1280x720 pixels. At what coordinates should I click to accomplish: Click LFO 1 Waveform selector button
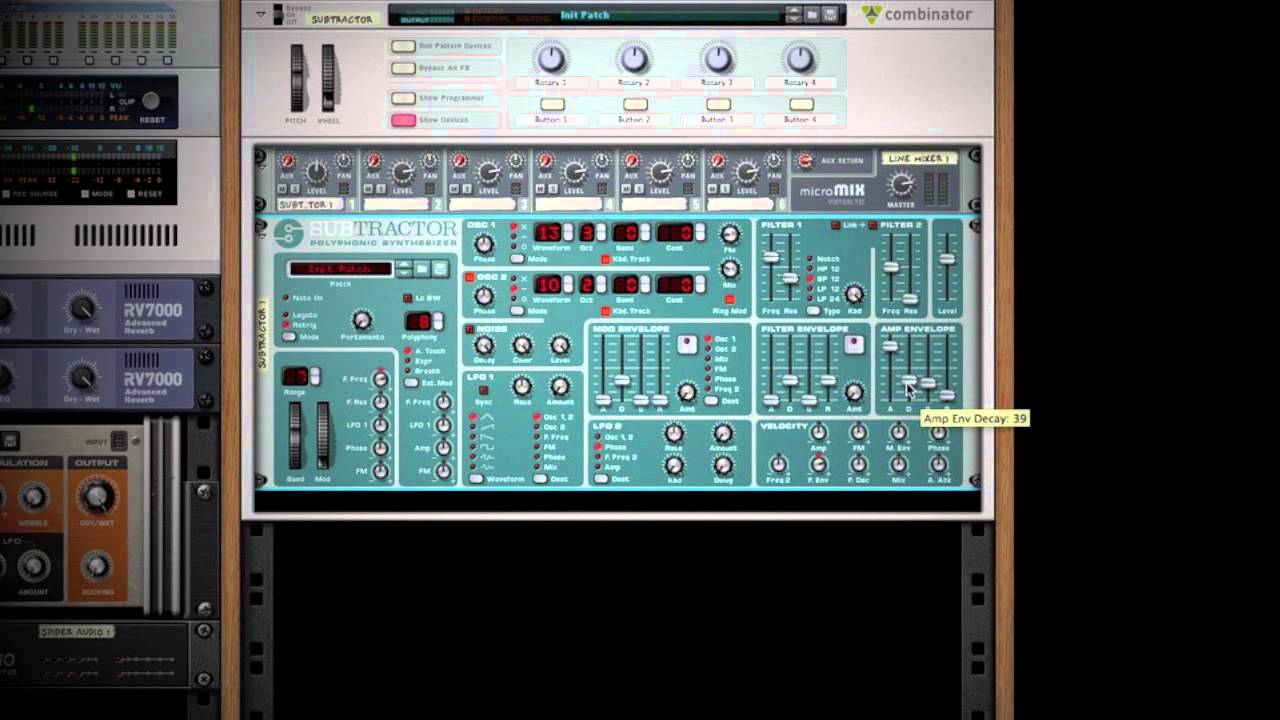pos(477,479)
